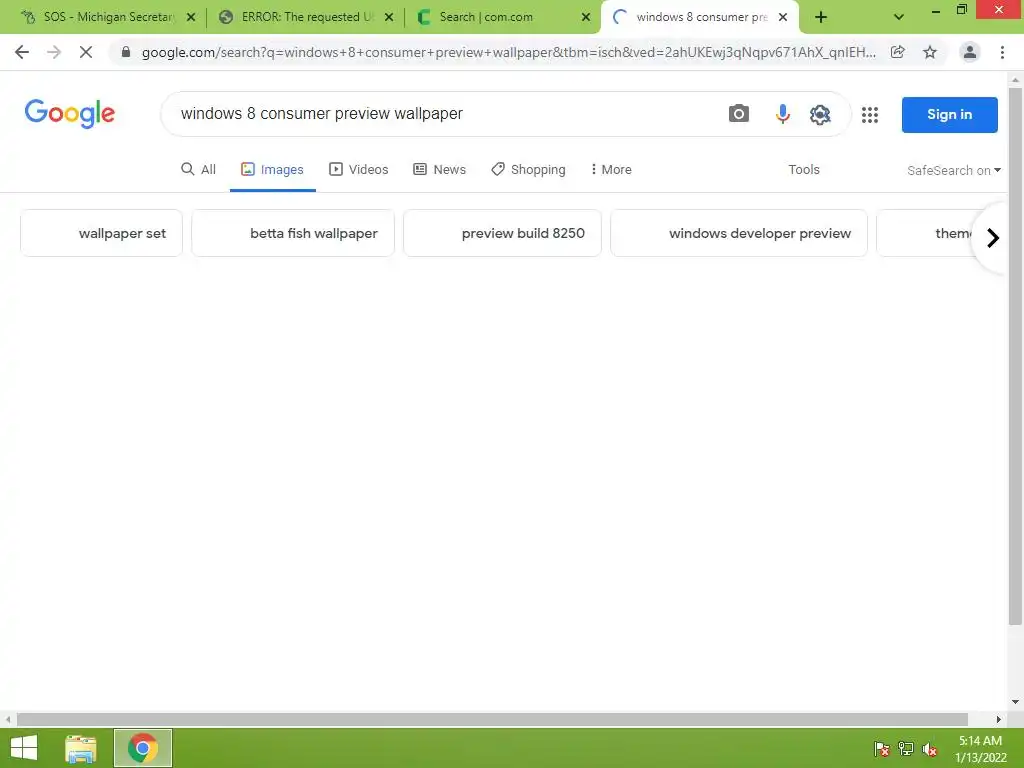Filter by wallpaper set chip
This screenshot has width=1024, height=768.
click(101, 233)
